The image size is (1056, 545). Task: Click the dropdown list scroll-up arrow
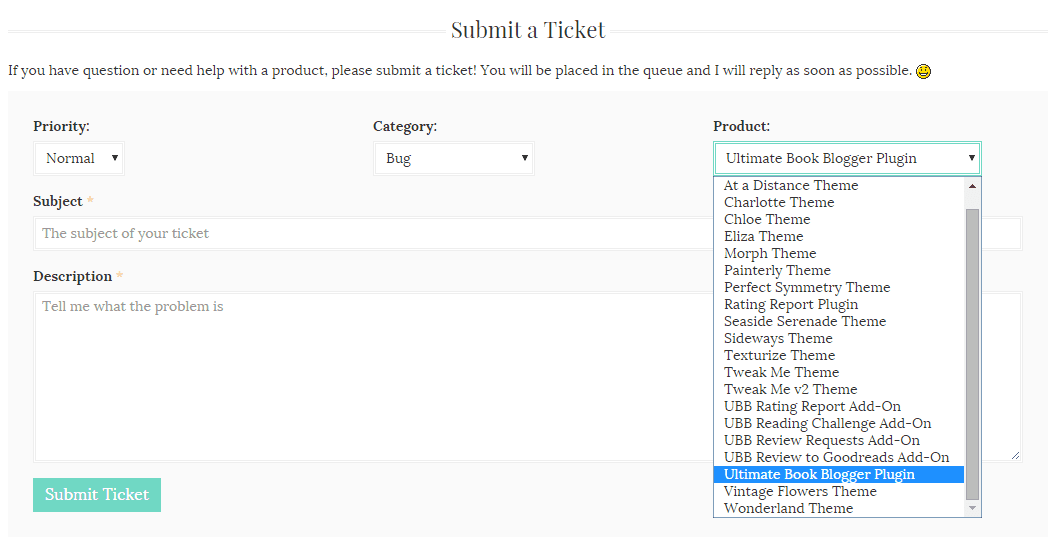(x=972, y=186)
